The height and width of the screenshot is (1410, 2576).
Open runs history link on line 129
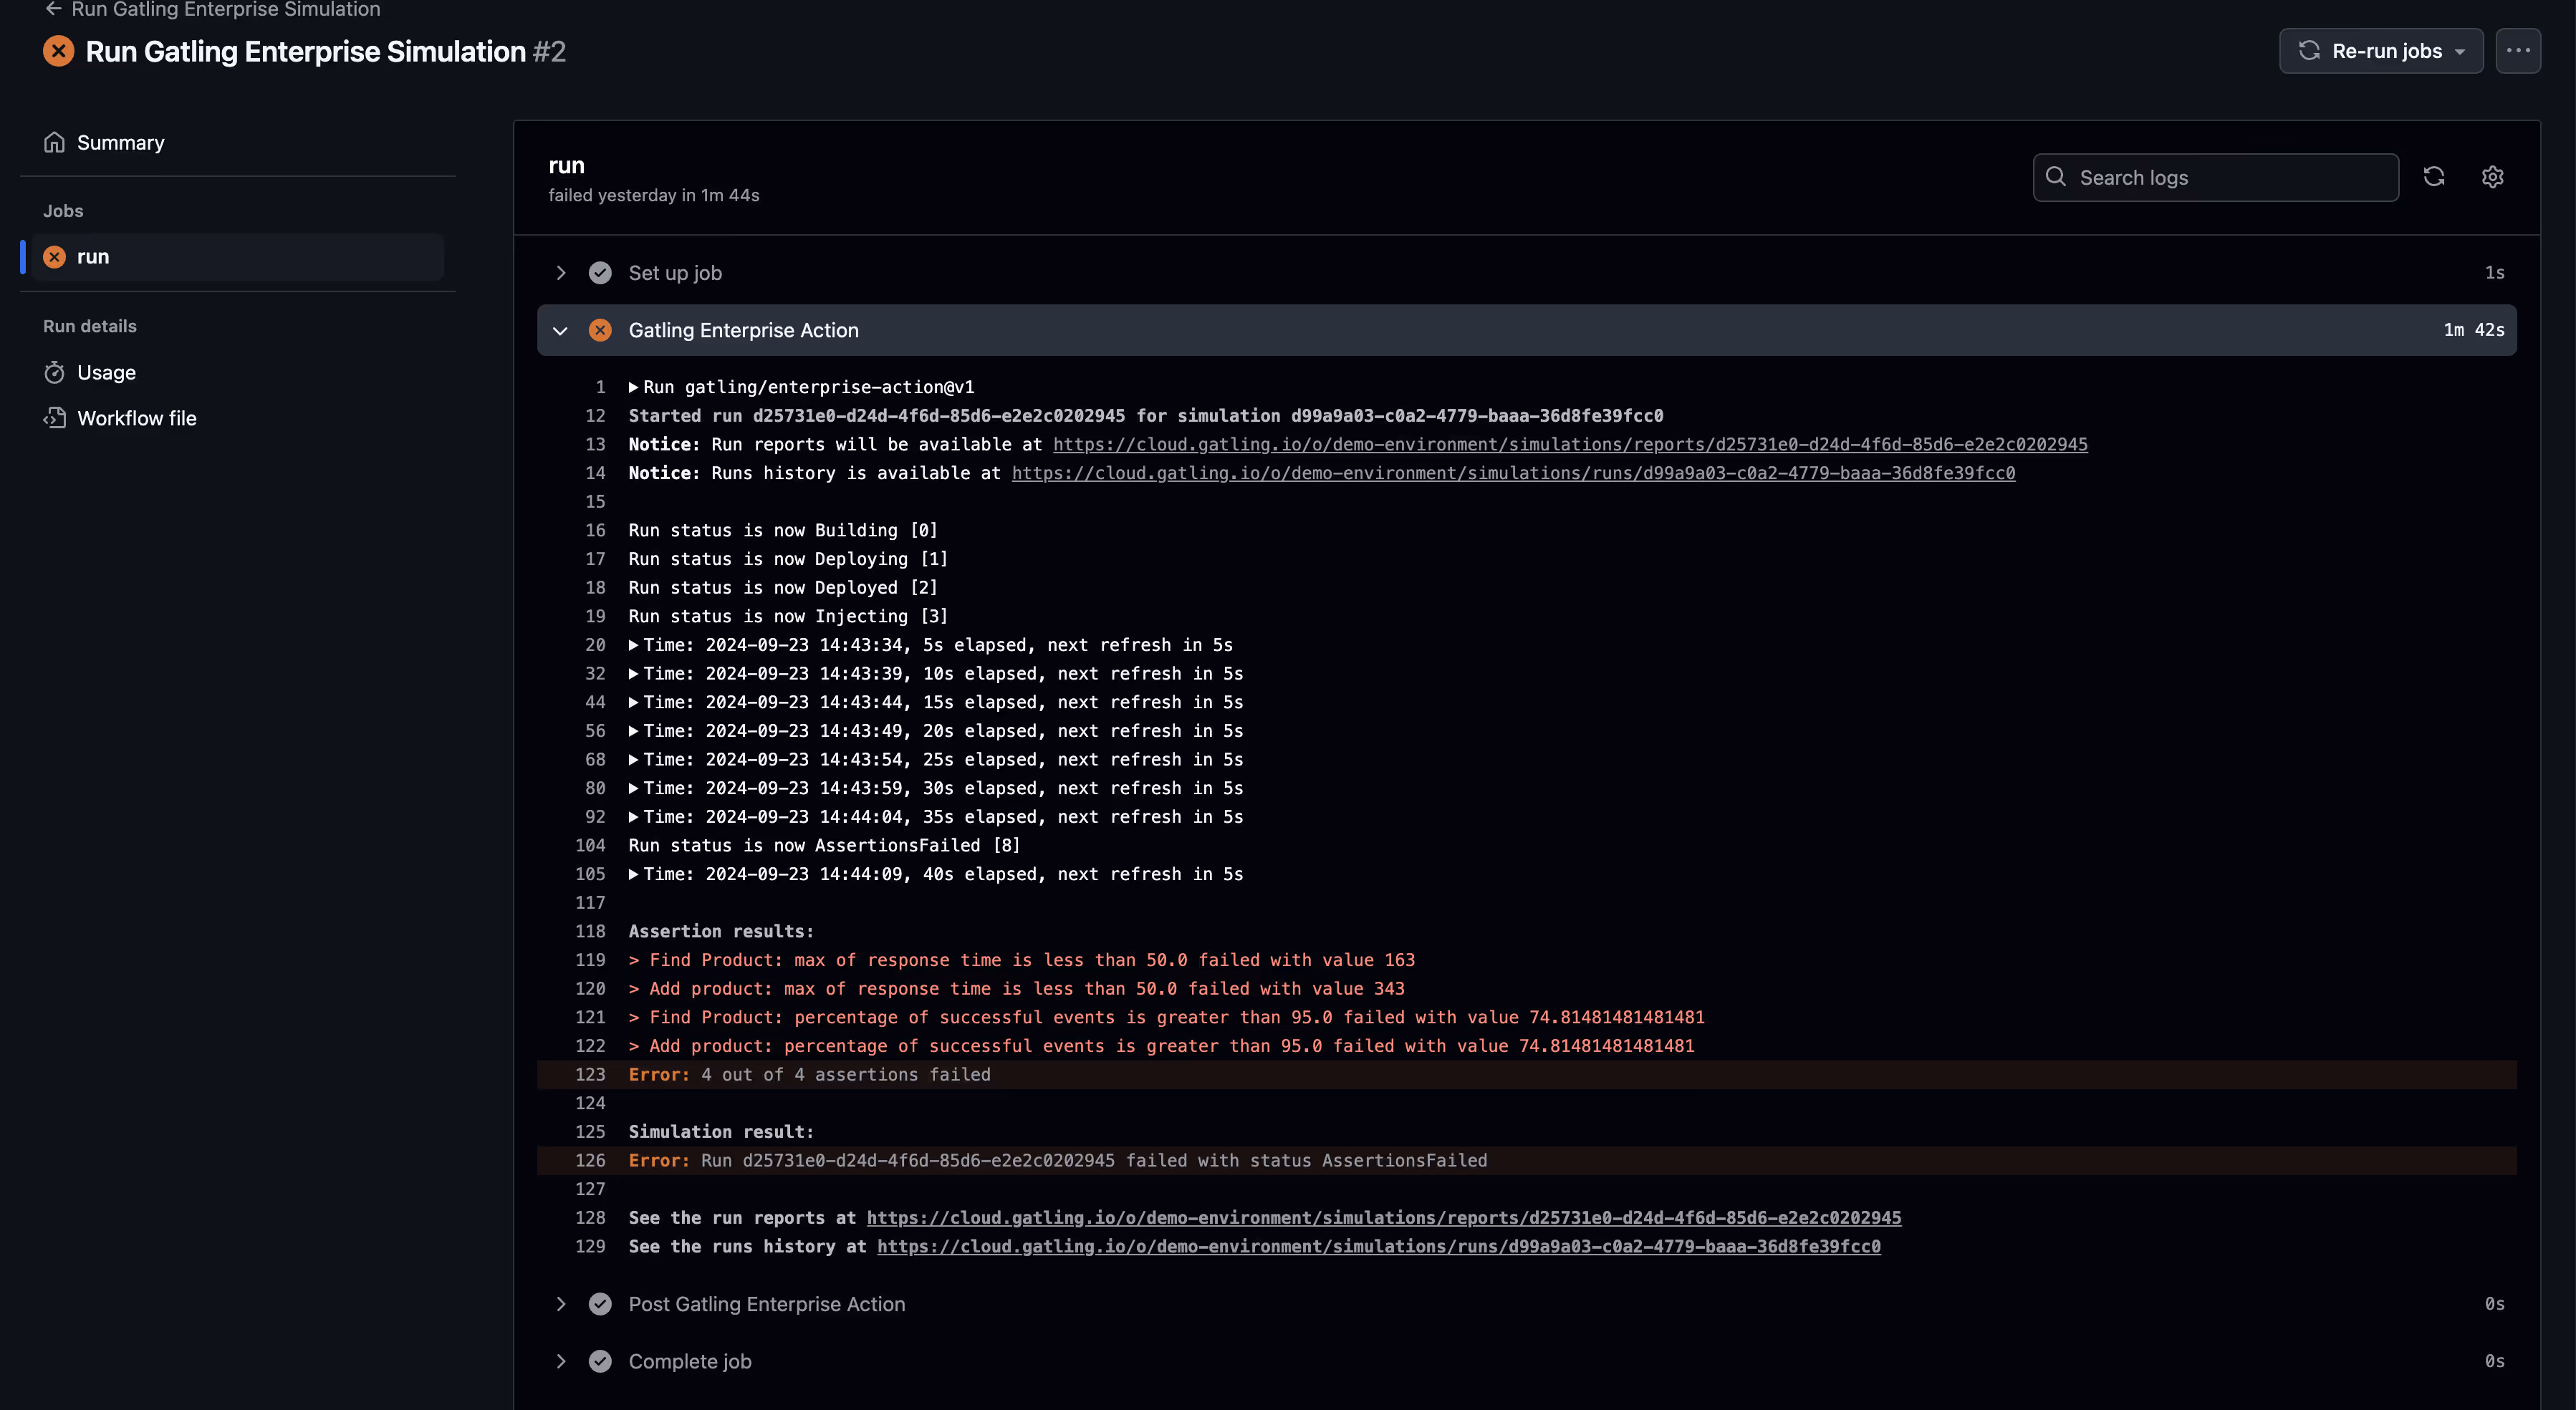(1379, 1247)
